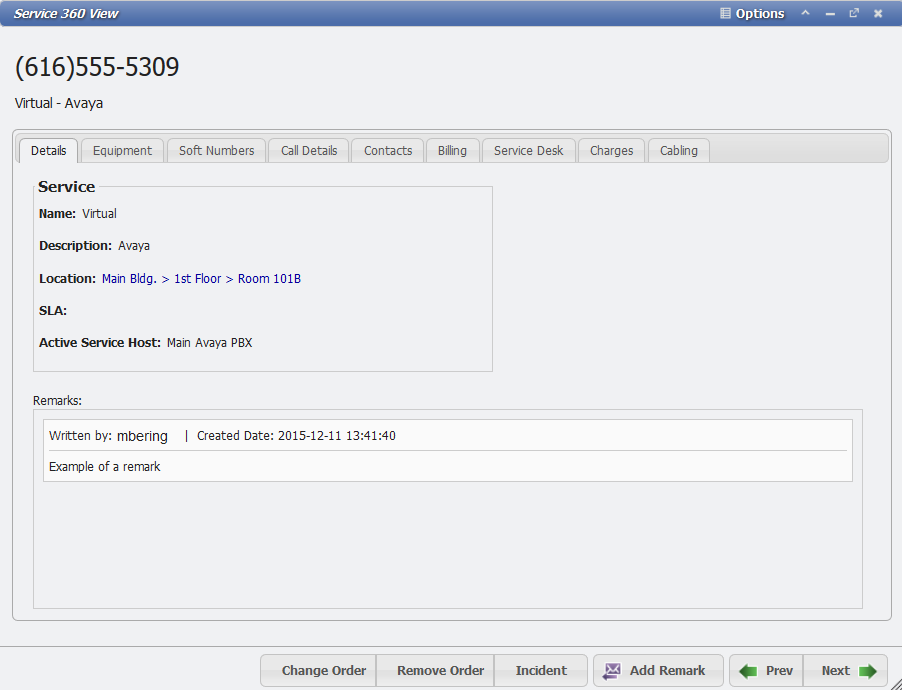Open the Options menu in the title bar

(x=758, y=13)
